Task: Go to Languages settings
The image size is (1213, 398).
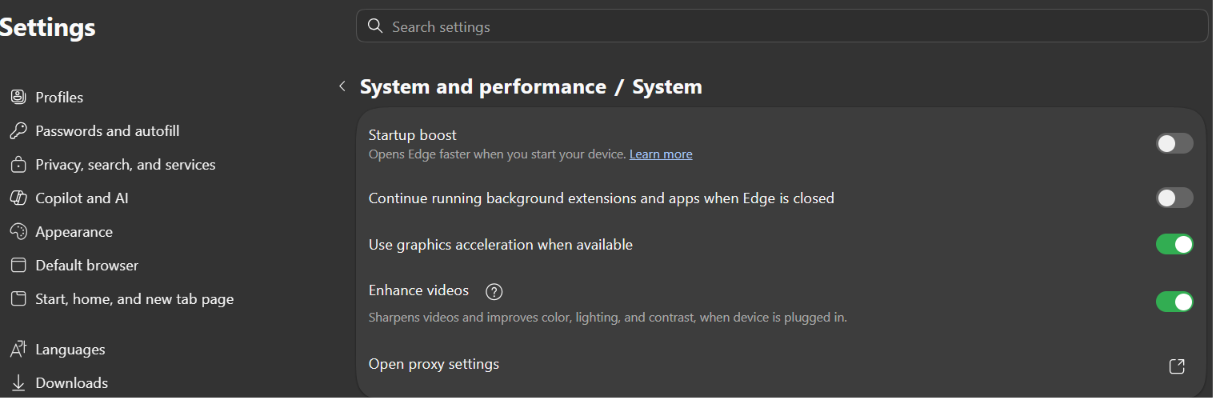Action: point(70,349)
